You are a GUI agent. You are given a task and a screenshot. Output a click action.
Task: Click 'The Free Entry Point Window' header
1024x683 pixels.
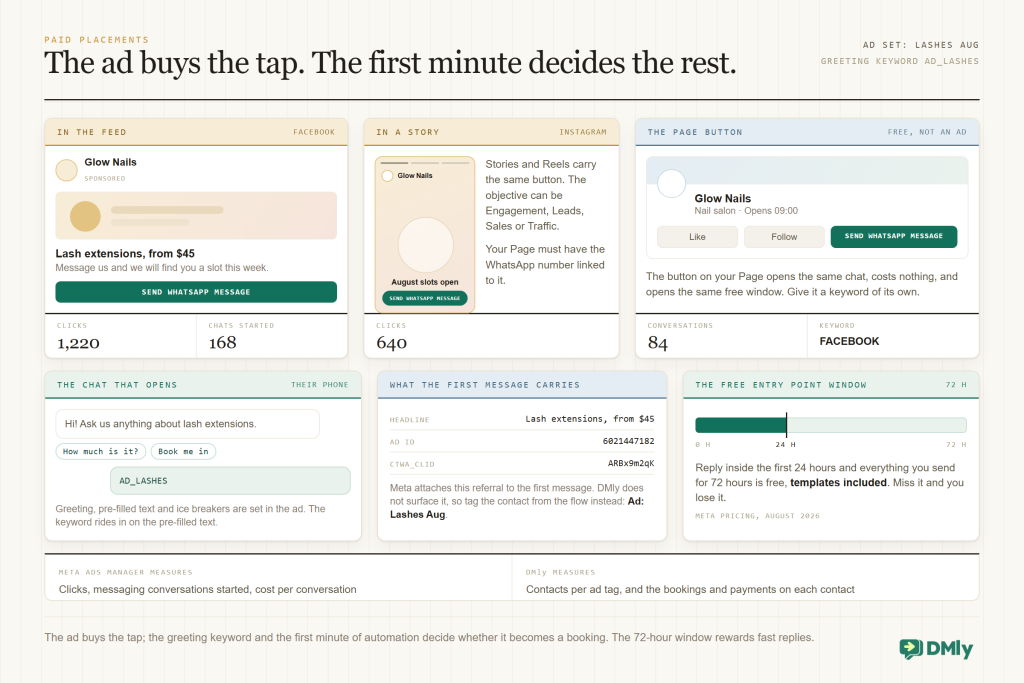pyautogui.click(x=831, y=385)
